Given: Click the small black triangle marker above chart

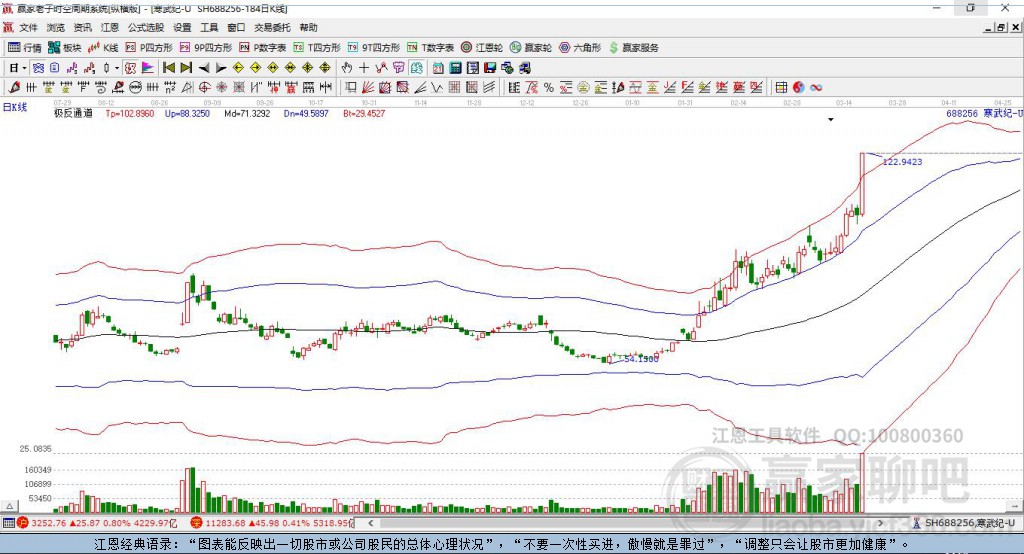Looking at the screenshot, I should [x=830, y=120].
